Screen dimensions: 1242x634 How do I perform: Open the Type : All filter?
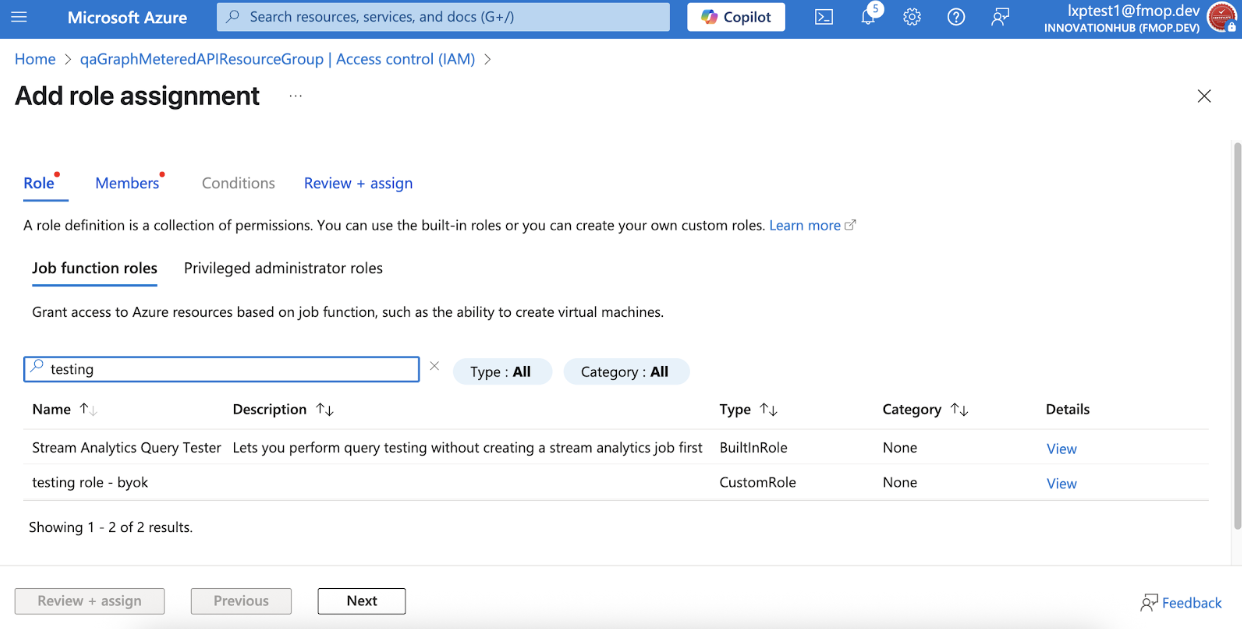[500, 371]
